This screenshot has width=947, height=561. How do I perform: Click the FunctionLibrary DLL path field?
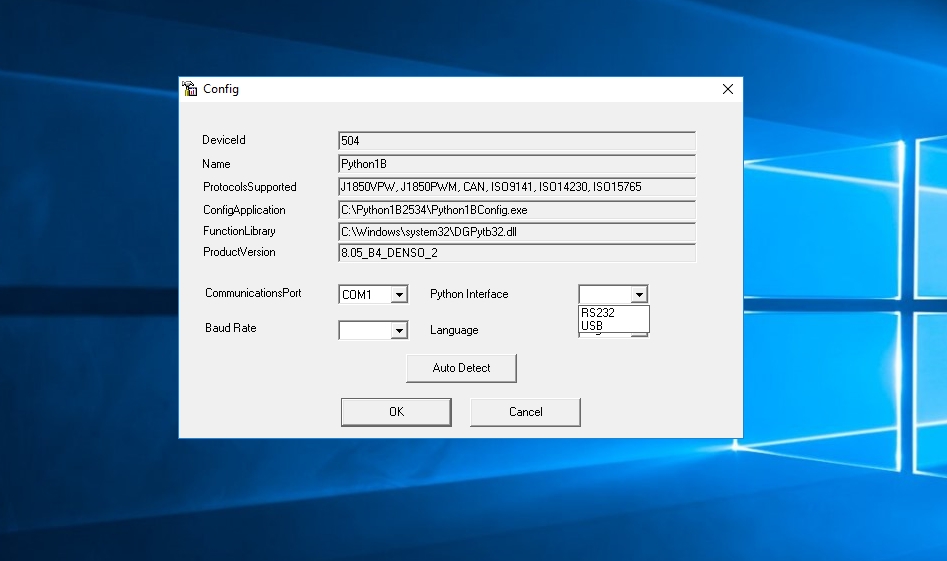[x=516, y=231]
